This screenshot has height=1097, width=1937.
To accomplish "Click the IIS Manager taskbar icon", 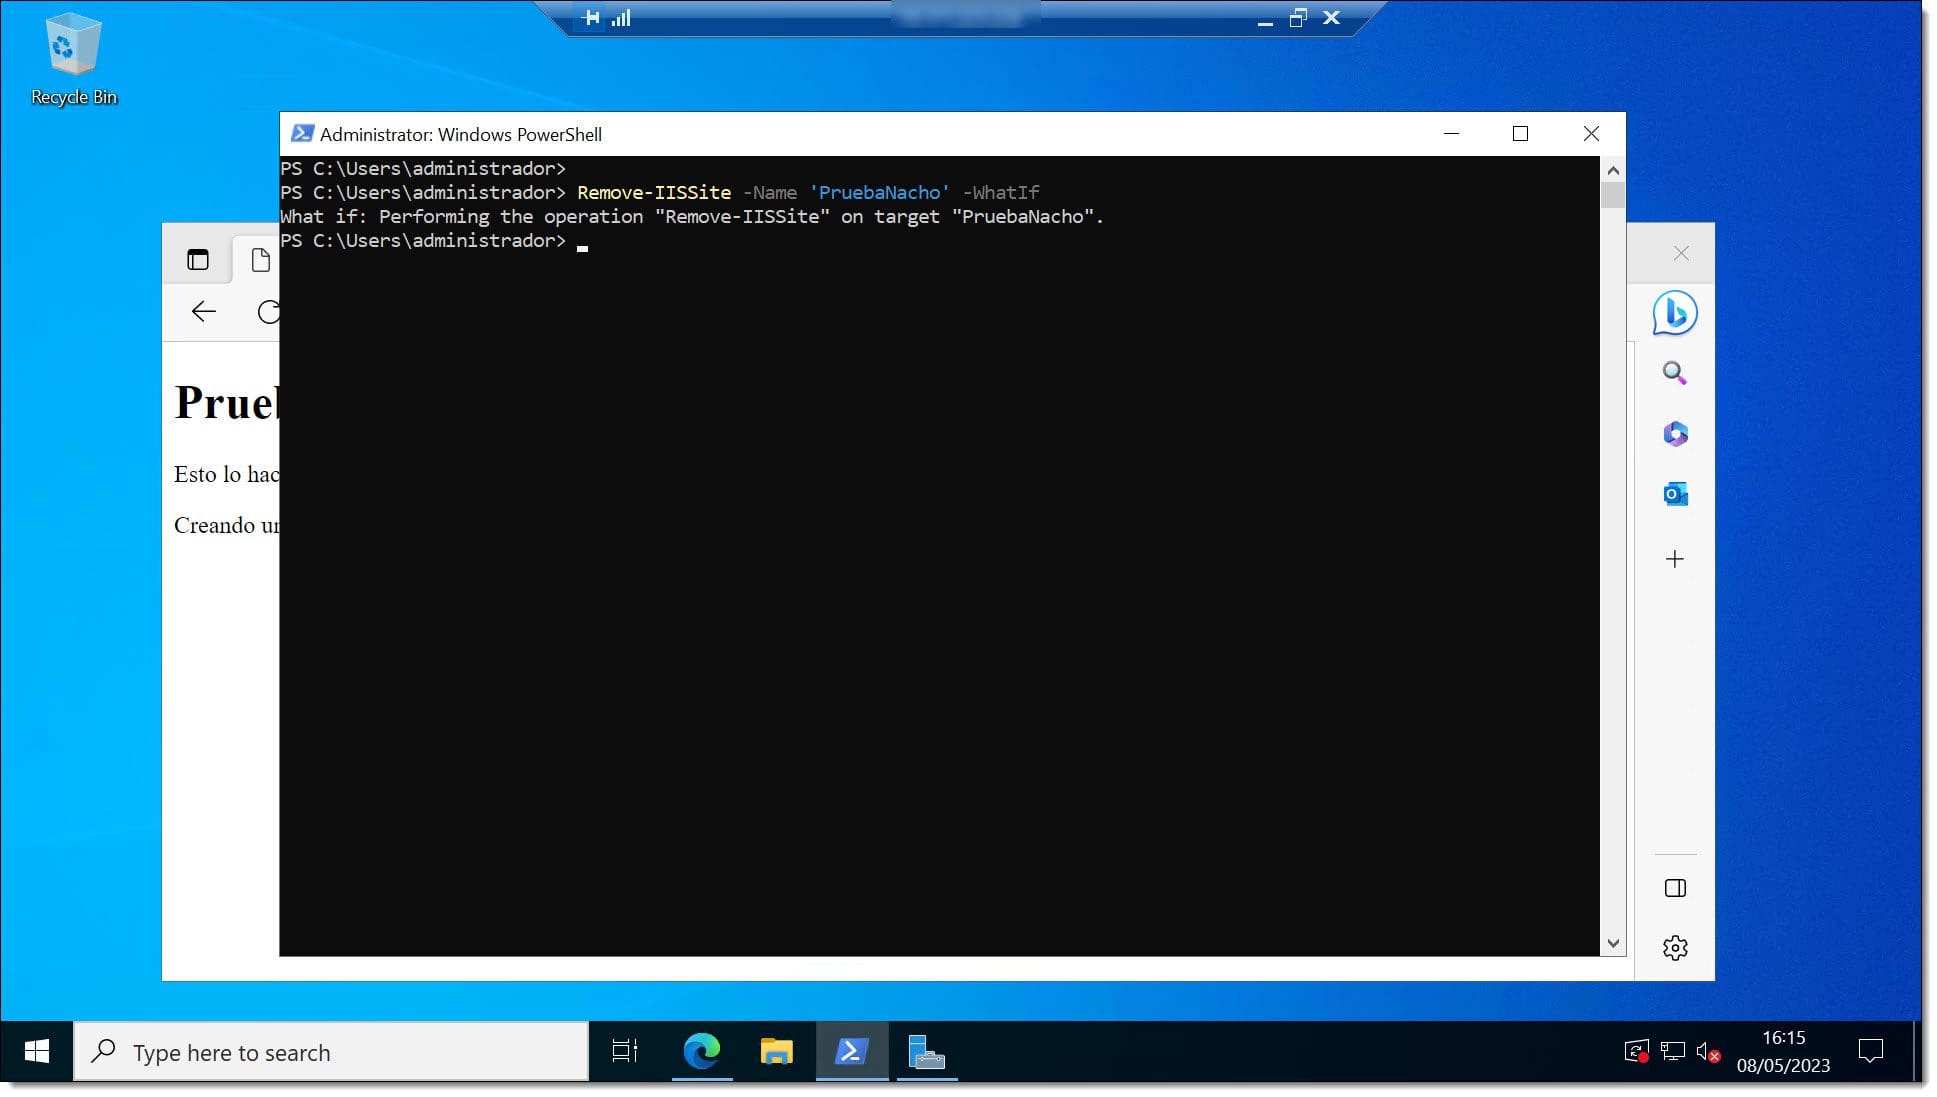I will tap(925, 1052).
